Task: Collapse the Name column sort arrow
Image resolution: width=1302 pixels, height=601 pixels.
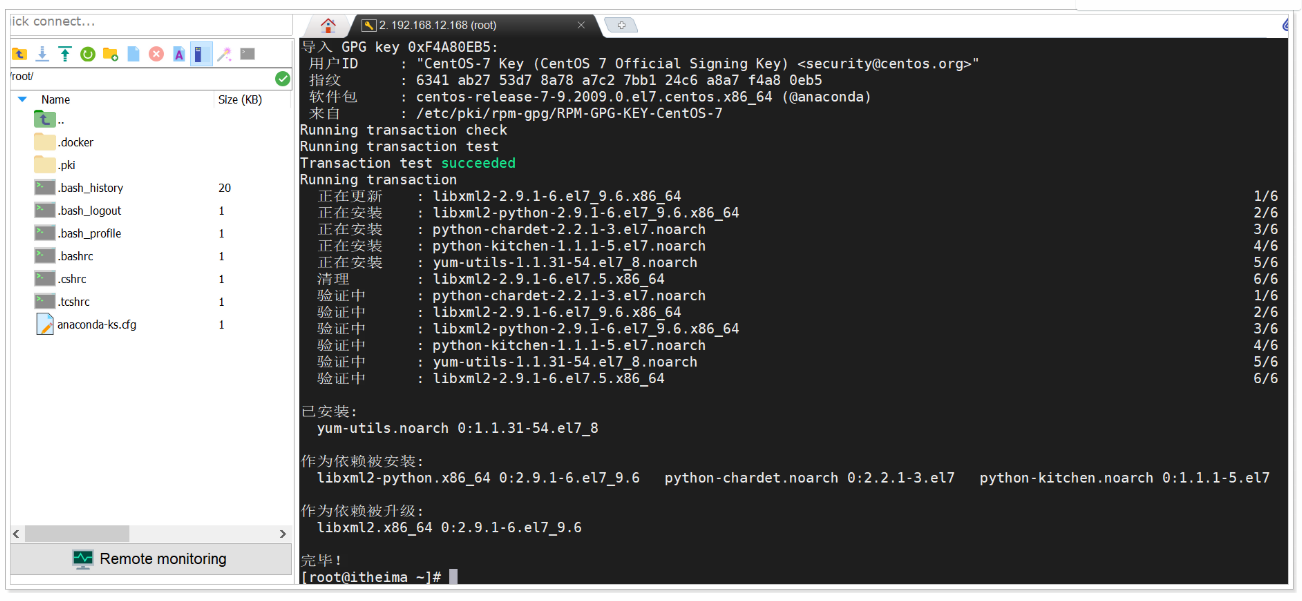Action: coord(22,99)
